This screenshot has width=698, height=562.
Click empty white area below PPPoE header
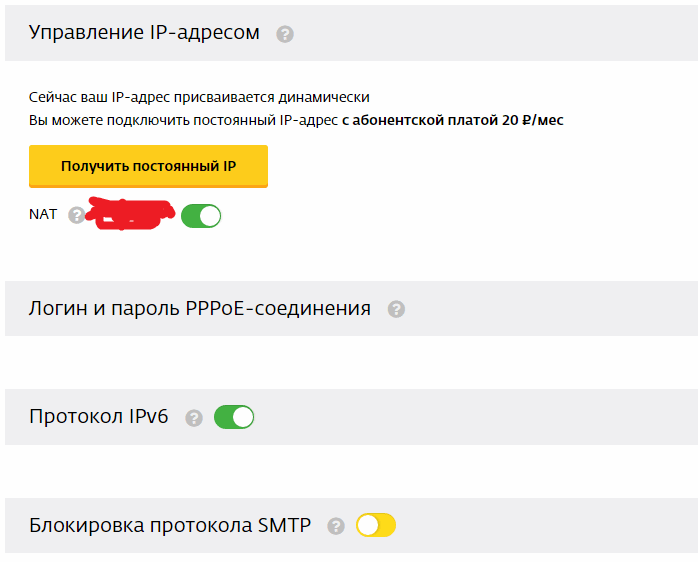click(350, 362)
